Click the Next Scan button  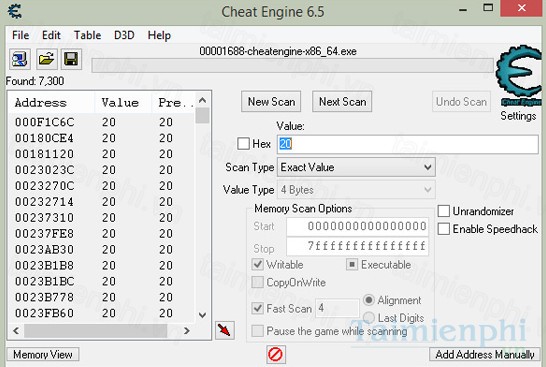pyautogui.click(x=342, y=102)
